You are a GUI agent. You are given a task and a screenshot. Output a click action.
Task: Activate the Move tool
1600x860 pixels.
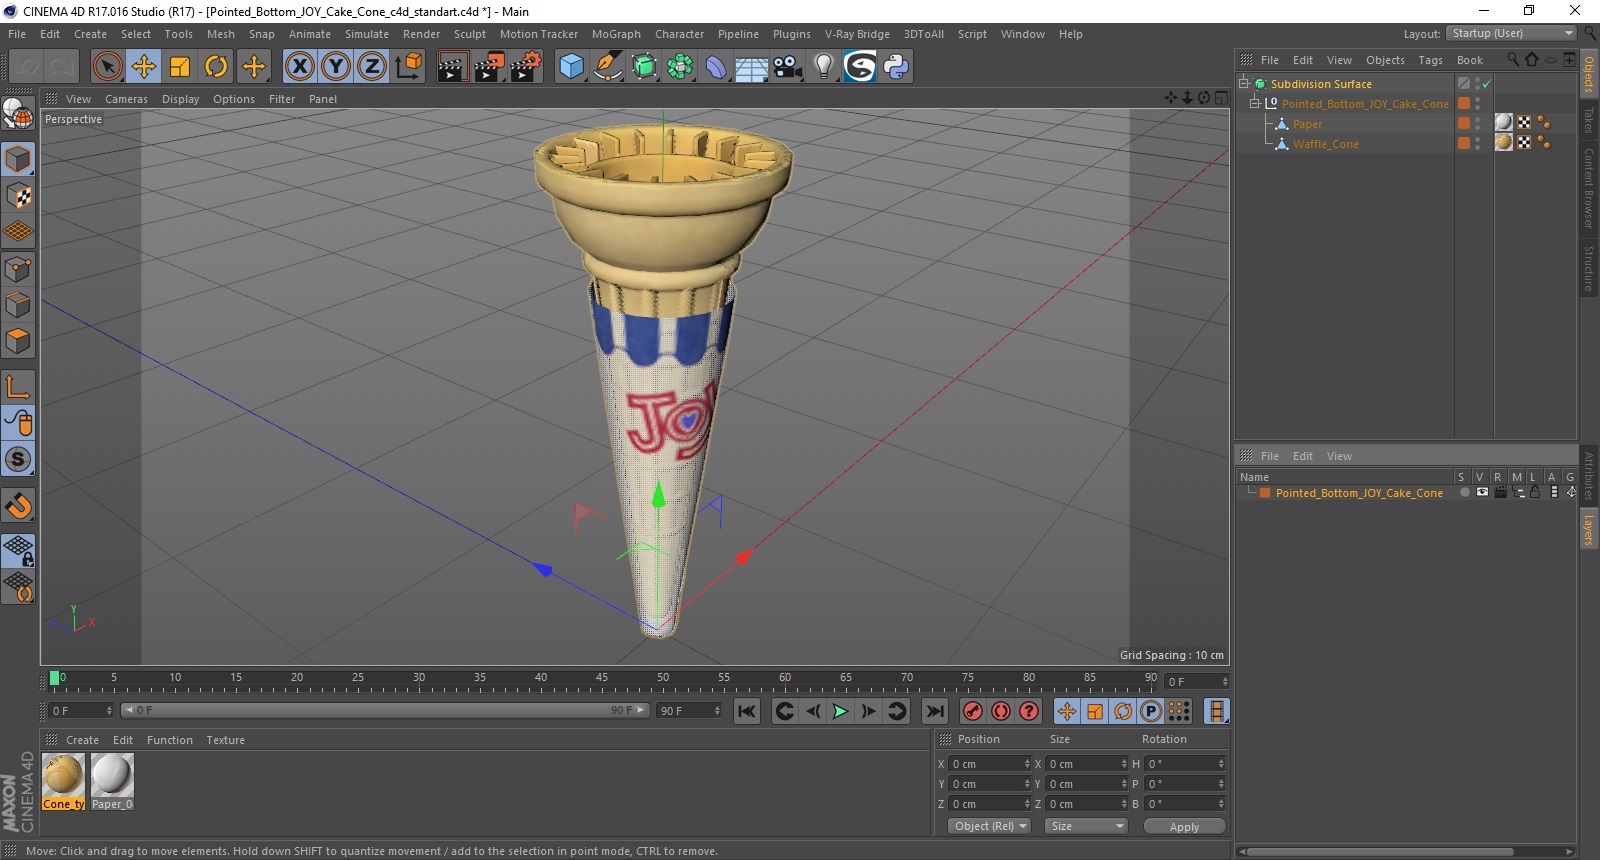click(144, 67)
